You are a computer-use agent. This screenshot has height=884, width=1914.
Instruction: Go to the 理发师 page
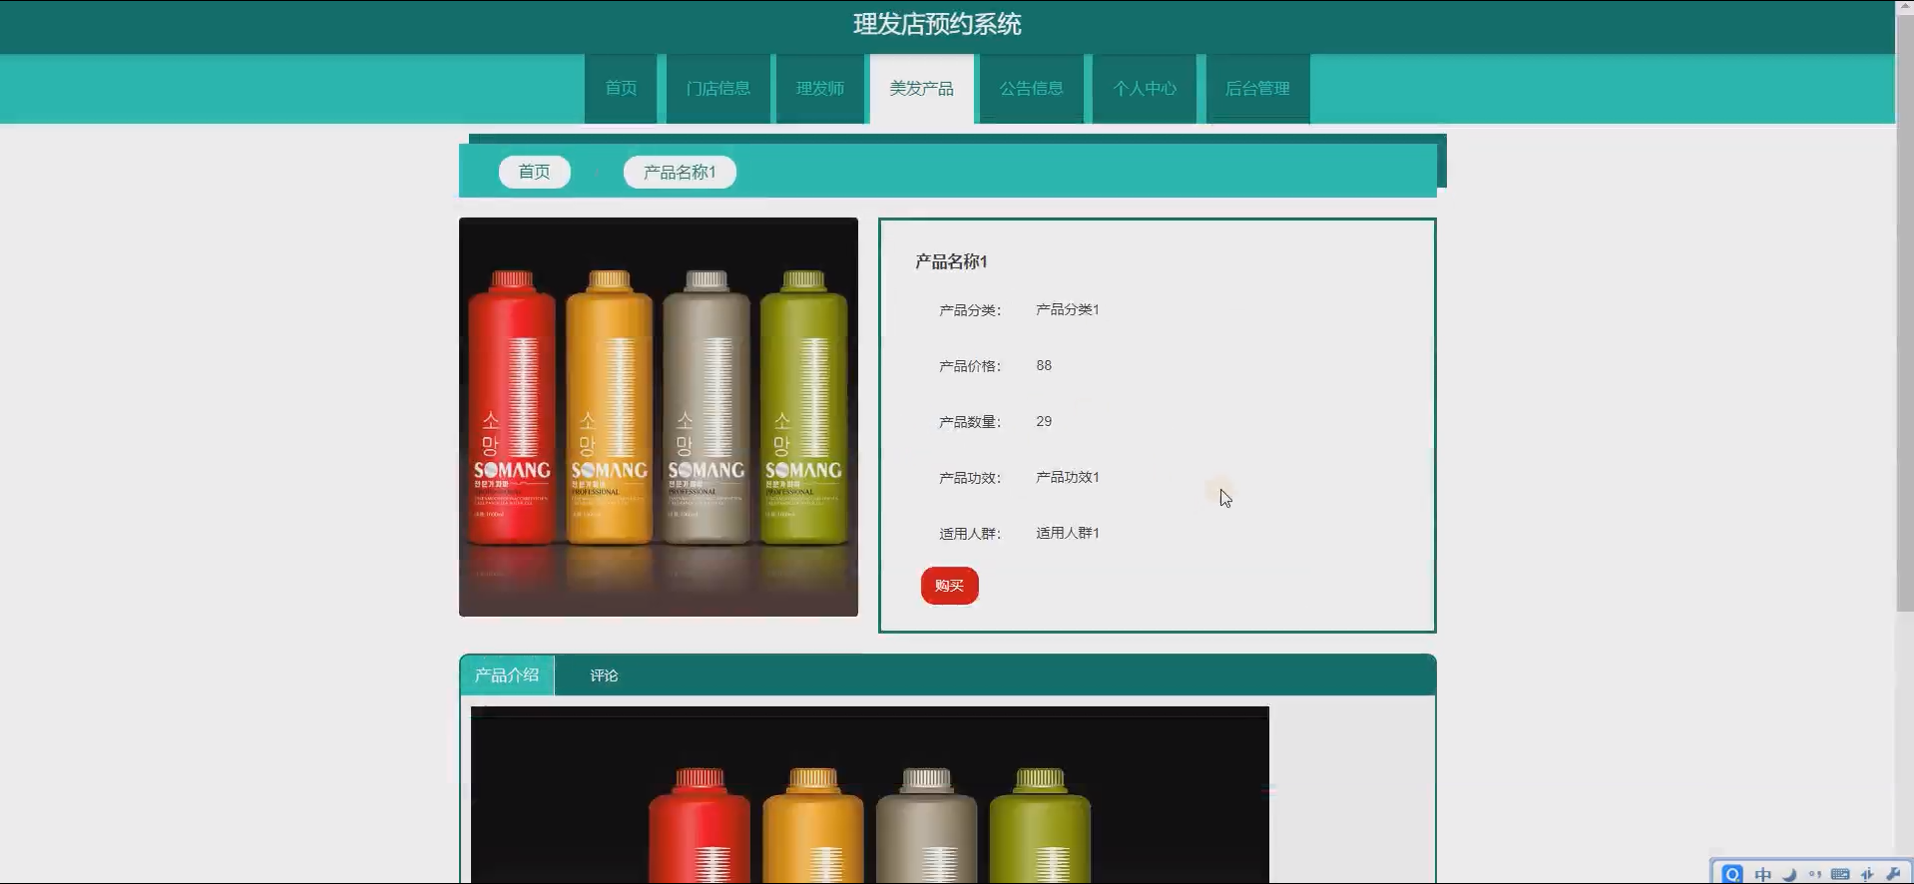820,88
